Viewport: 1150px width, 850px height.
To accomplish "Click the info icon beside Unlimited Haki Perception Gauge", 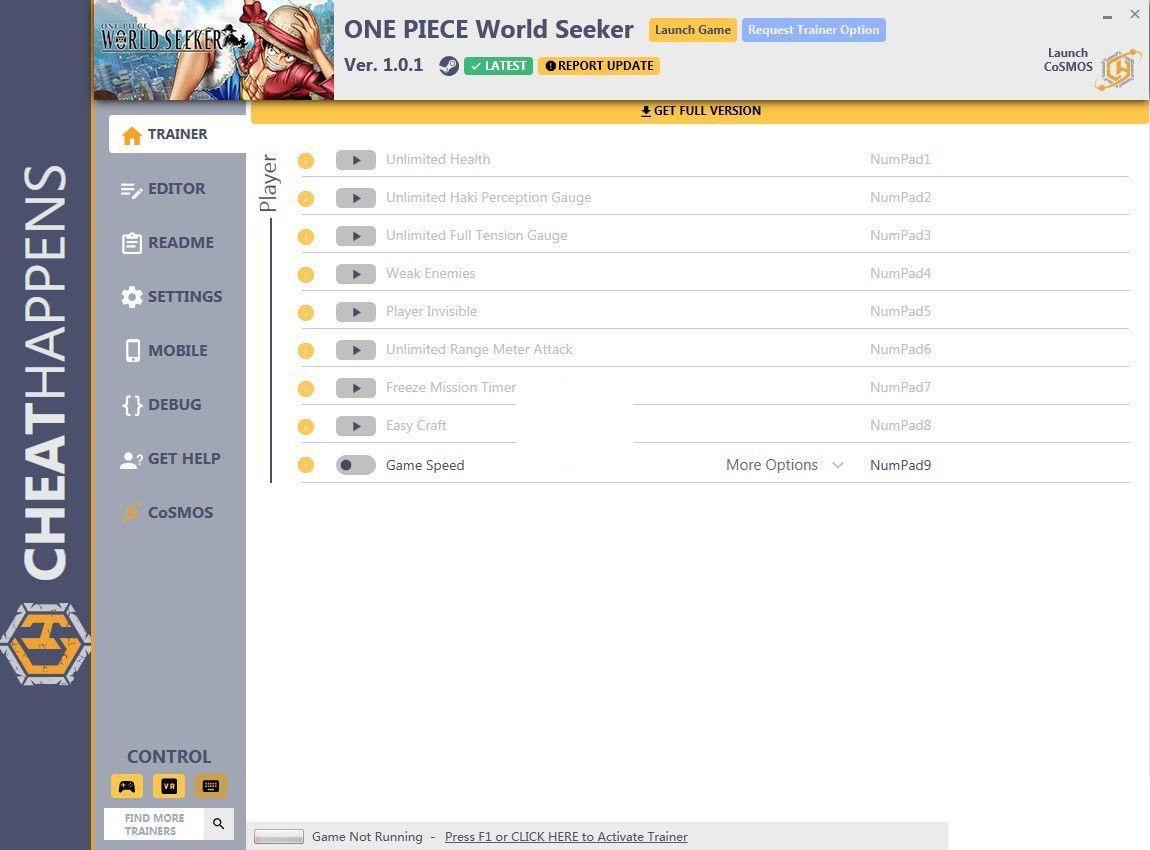I will 306,199.
